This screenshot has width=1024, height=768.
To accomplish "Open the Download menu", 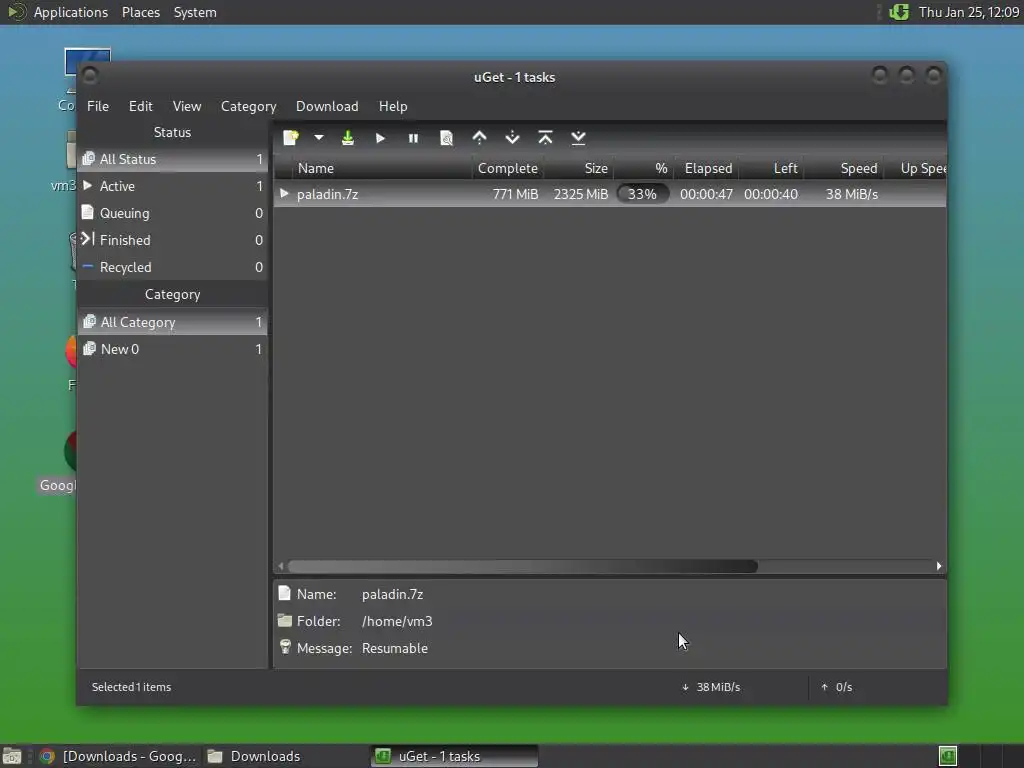I will click(x=327, y=106).
